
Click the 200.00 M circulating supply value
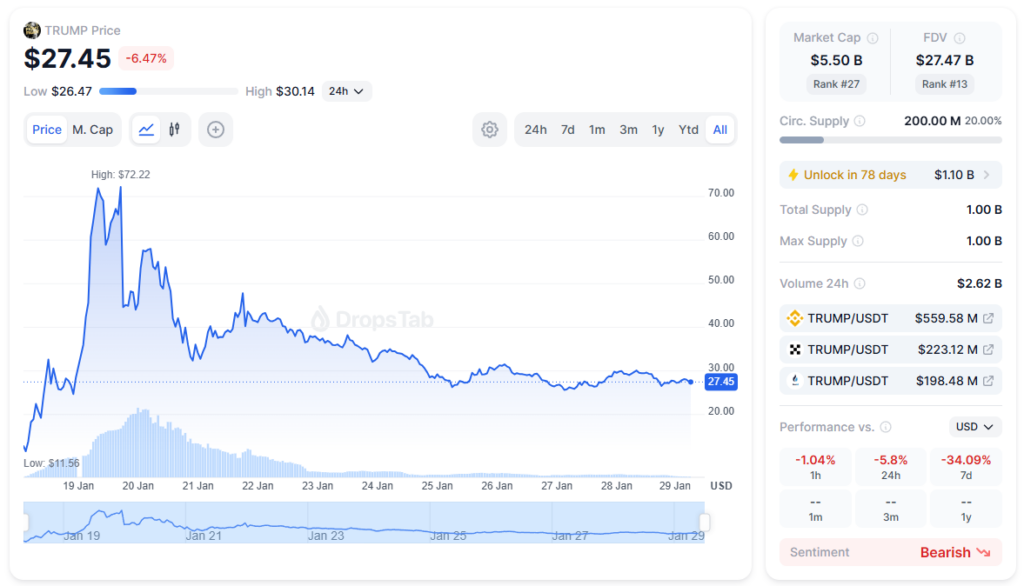pyautogui.click(x=932, y=121)
